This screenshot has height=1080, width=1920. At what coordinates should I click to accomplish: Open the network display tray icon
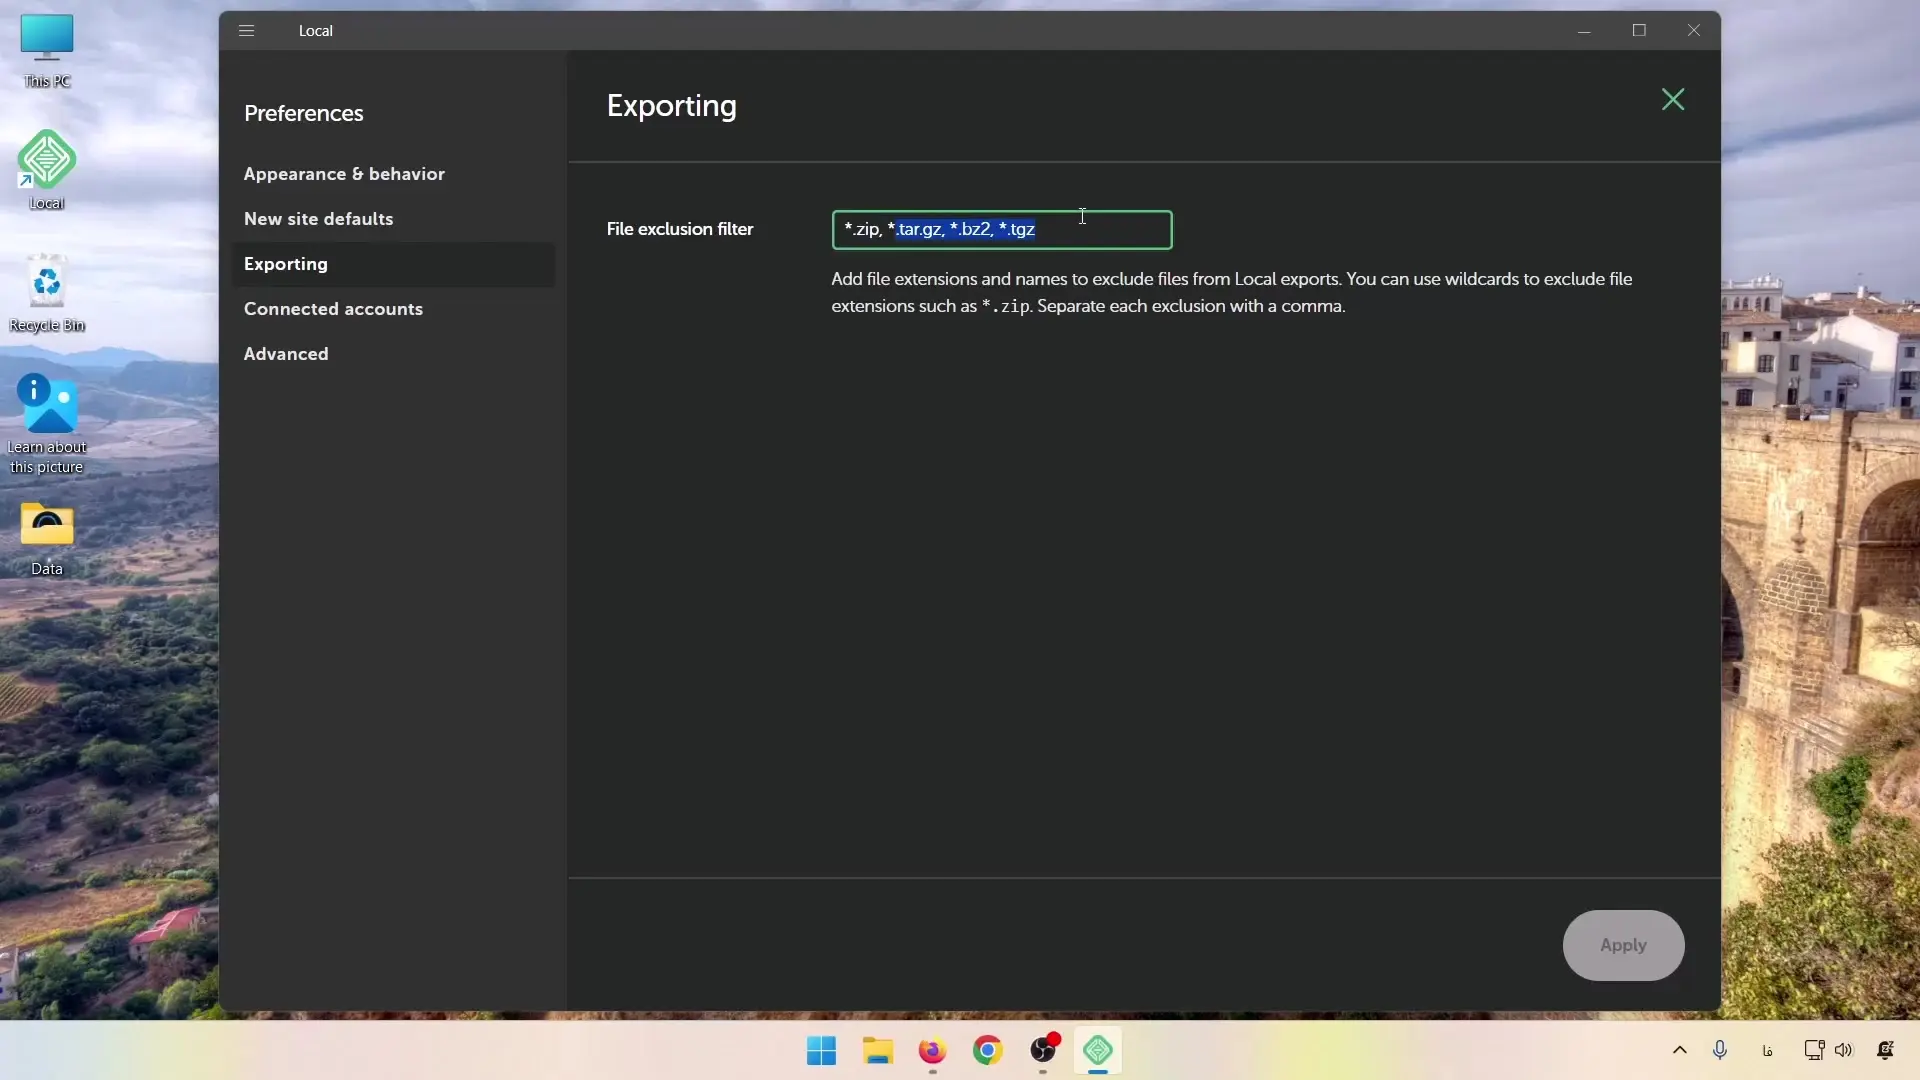pyautogui.click(x=1813, y=1050)
